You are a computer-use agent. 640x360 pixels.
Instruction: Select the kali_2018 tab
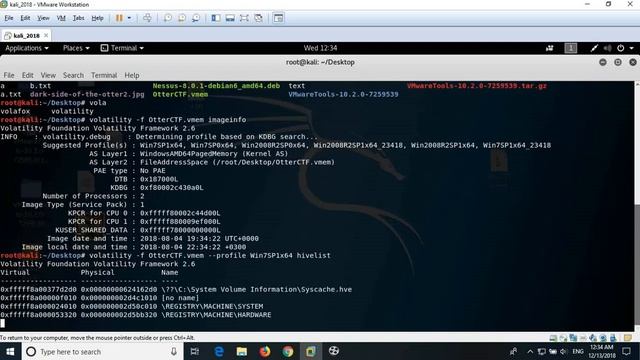[x=27, y=36]
